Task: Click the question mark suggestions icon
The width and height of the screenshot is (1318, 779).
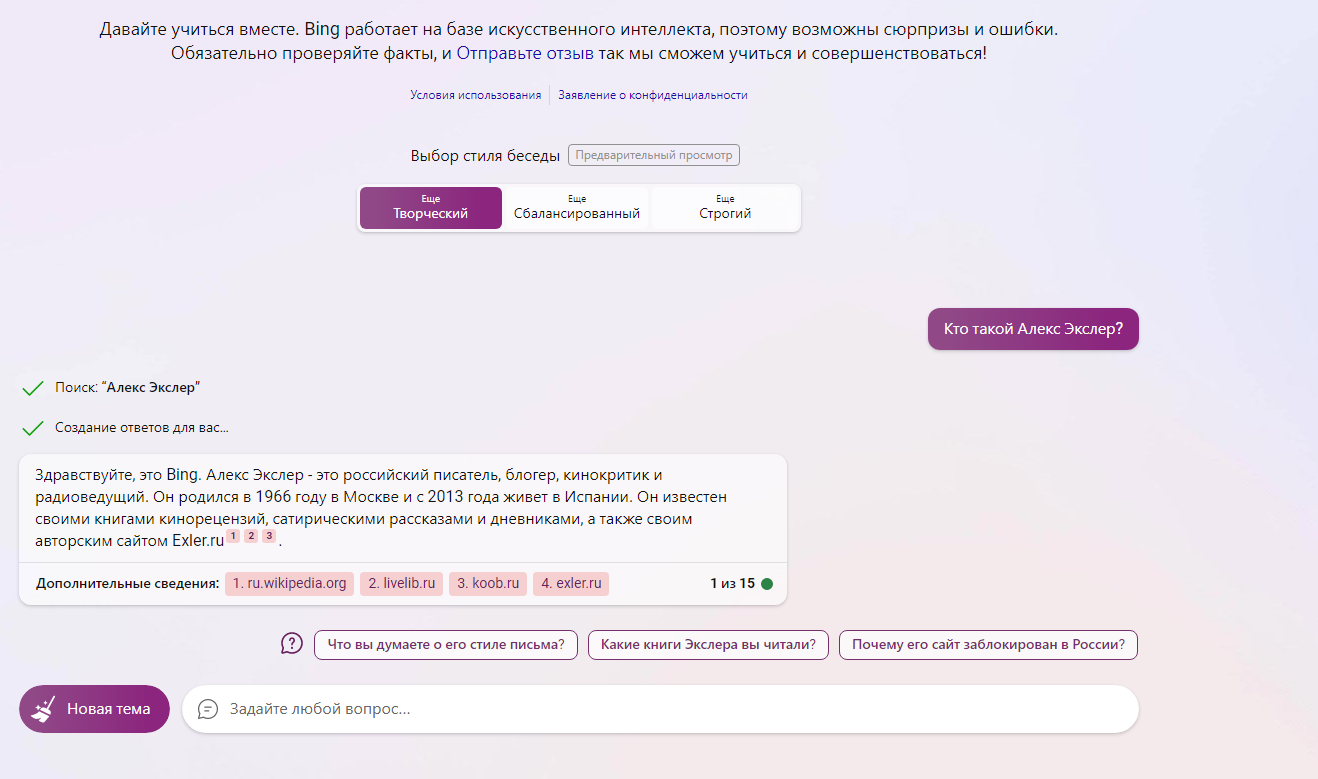Action: (292, 644)
